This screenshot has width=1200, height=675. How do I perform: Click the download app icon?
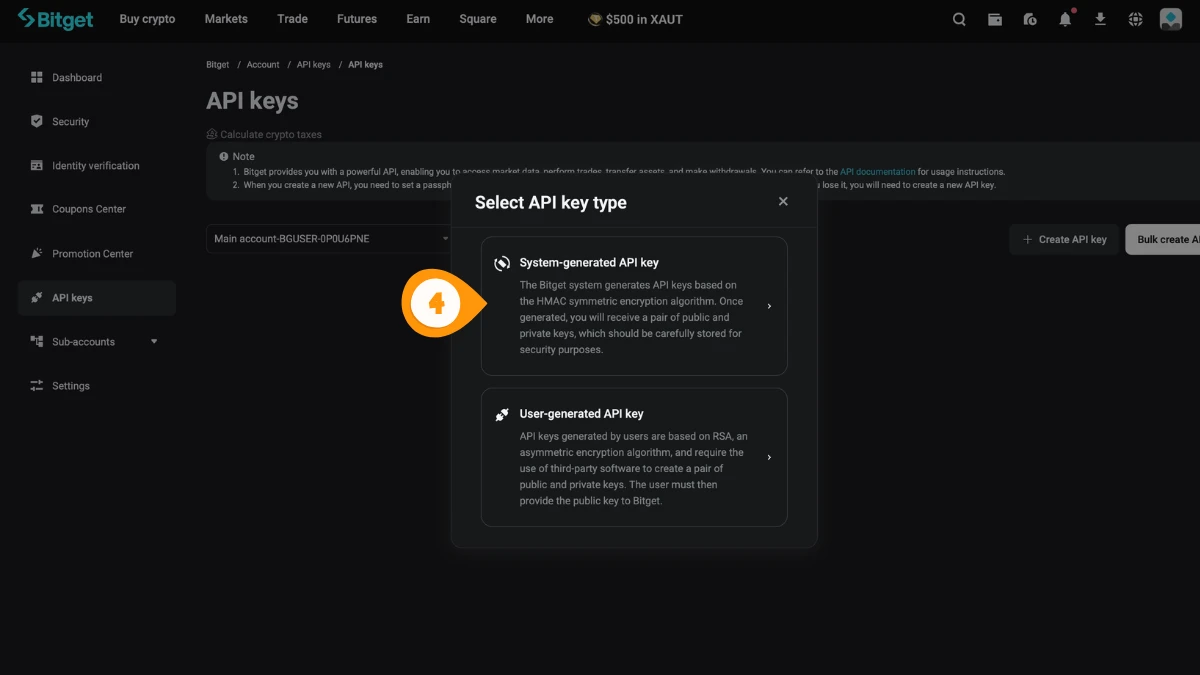(x=1100, y=19)
